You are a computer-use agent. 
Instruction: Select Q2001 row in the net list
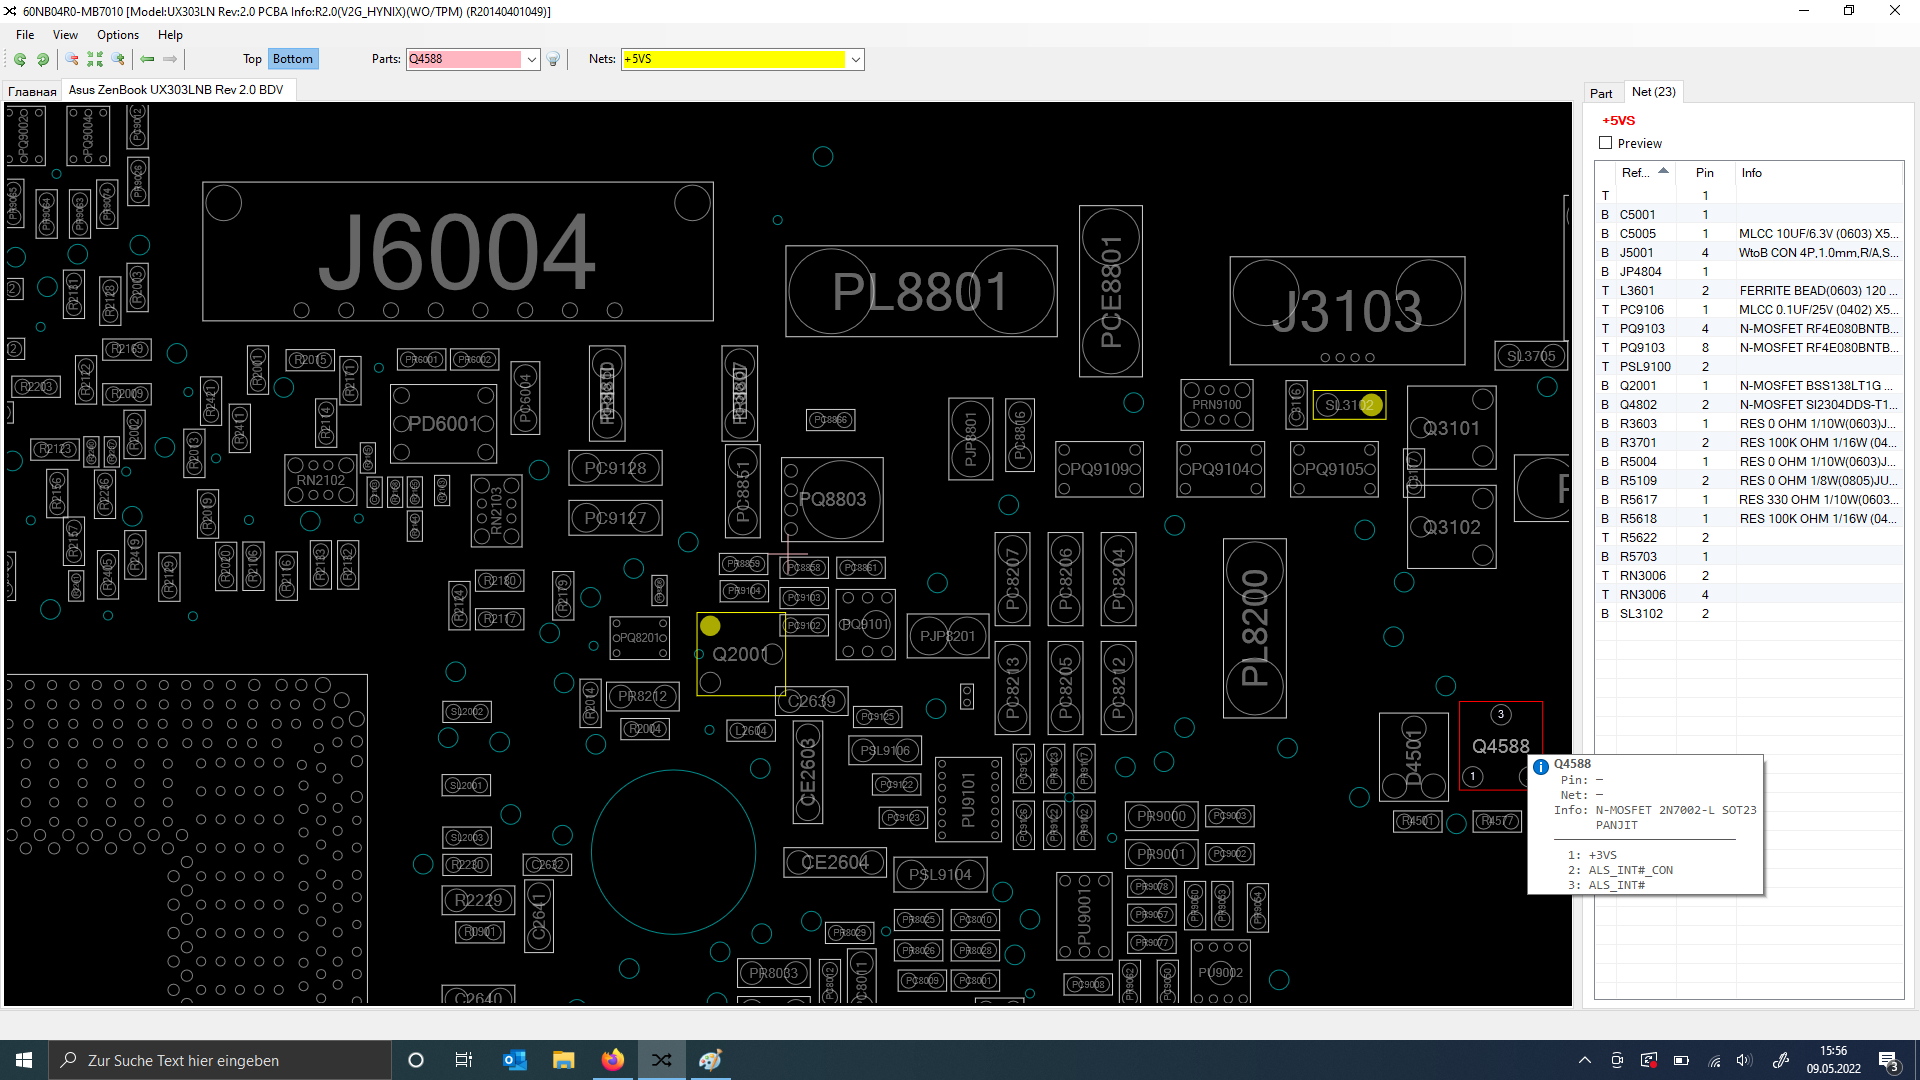(x=1638, y=386)
